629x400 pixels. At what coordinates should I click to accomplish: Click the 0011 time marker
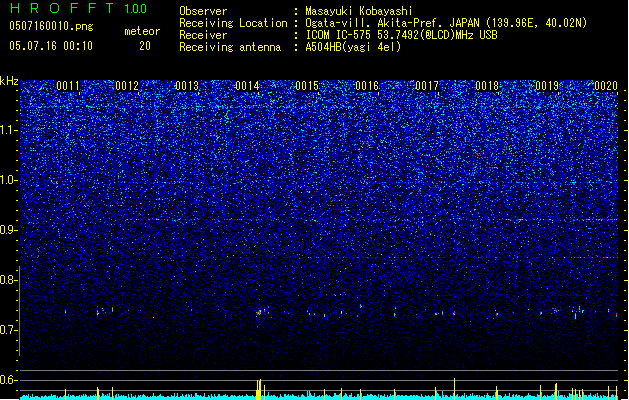point(68,86)
